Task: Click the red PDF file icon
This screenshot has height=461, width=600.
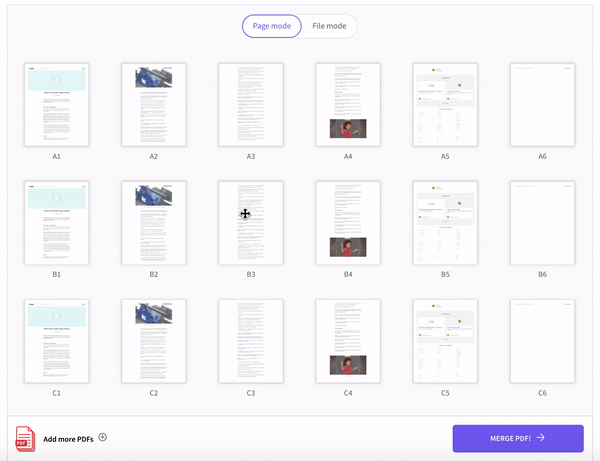Action: pos(25,439)
